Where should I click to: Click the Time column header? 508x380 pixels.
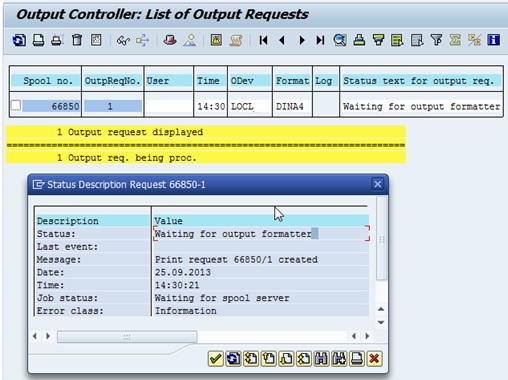210,81
